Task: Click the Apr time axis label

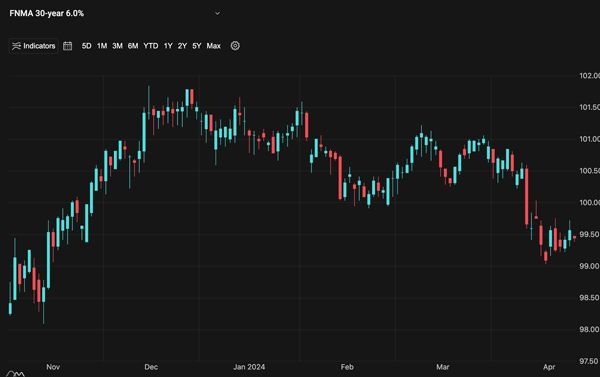Action: point(549,367)
